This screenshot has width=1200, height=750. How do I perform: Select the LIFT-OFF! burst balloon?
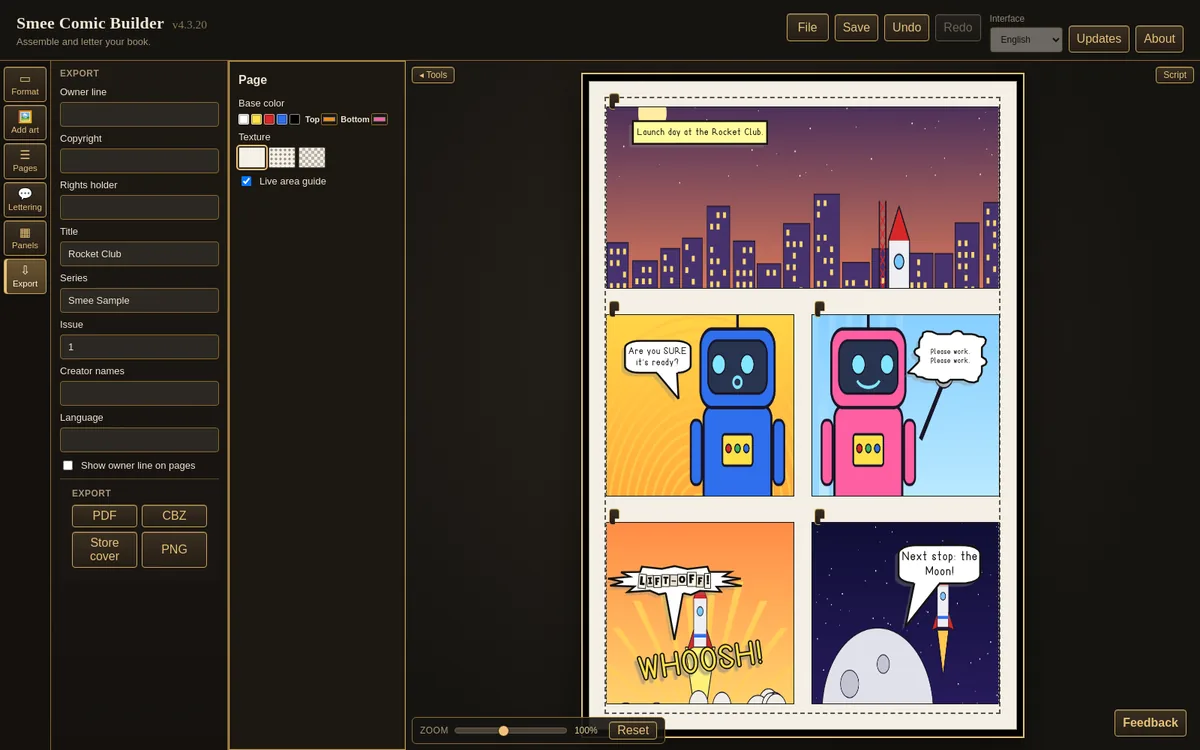pyautogui.click(x=674, y=580)
